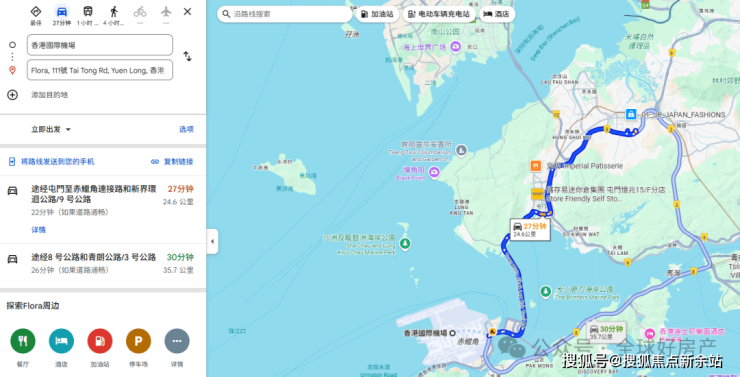
Task: Click the gas station (加油站) red icon
Action: [x=100, y=341]
